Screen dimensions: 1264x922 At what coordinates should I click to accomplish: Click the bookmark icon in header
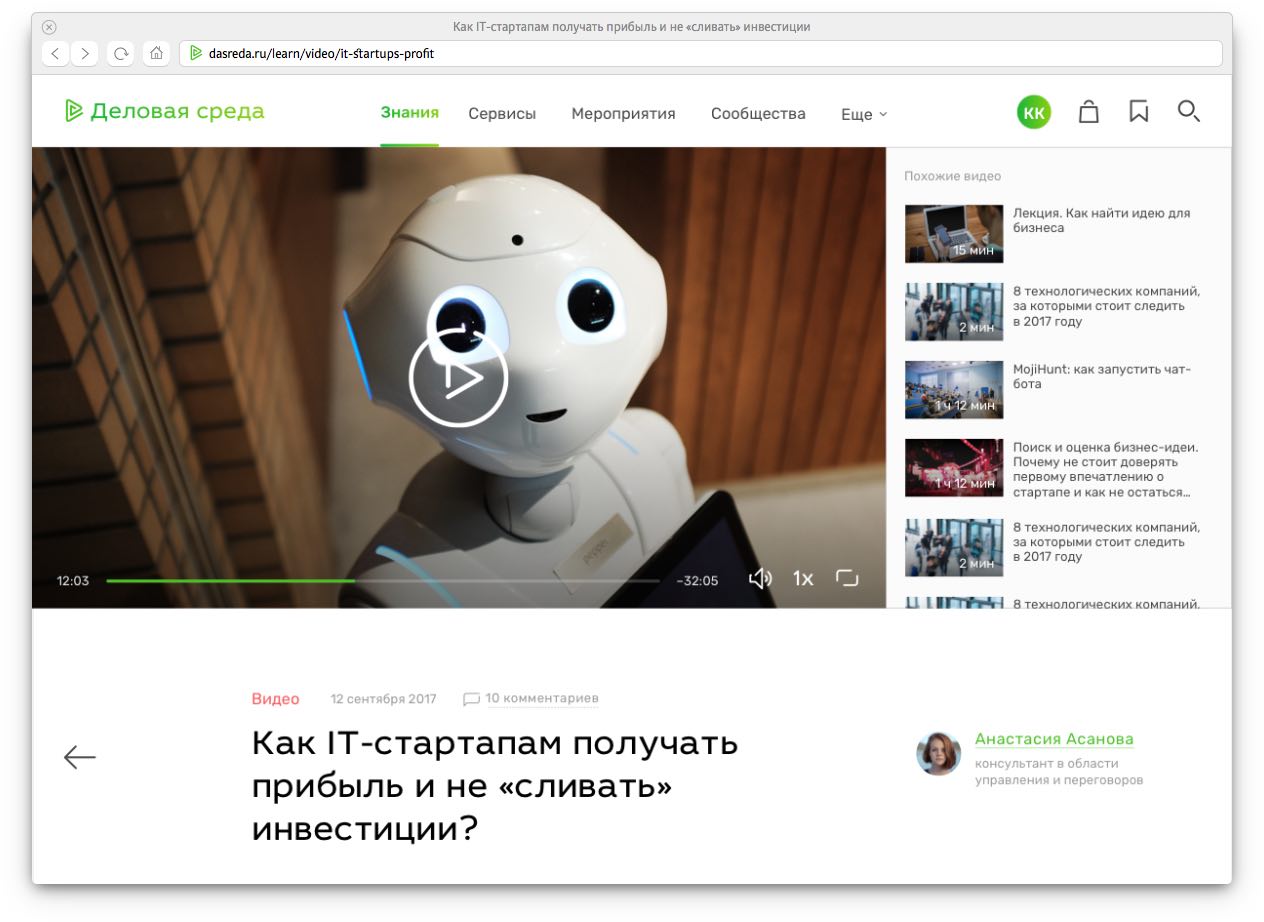pos(1138,112)
